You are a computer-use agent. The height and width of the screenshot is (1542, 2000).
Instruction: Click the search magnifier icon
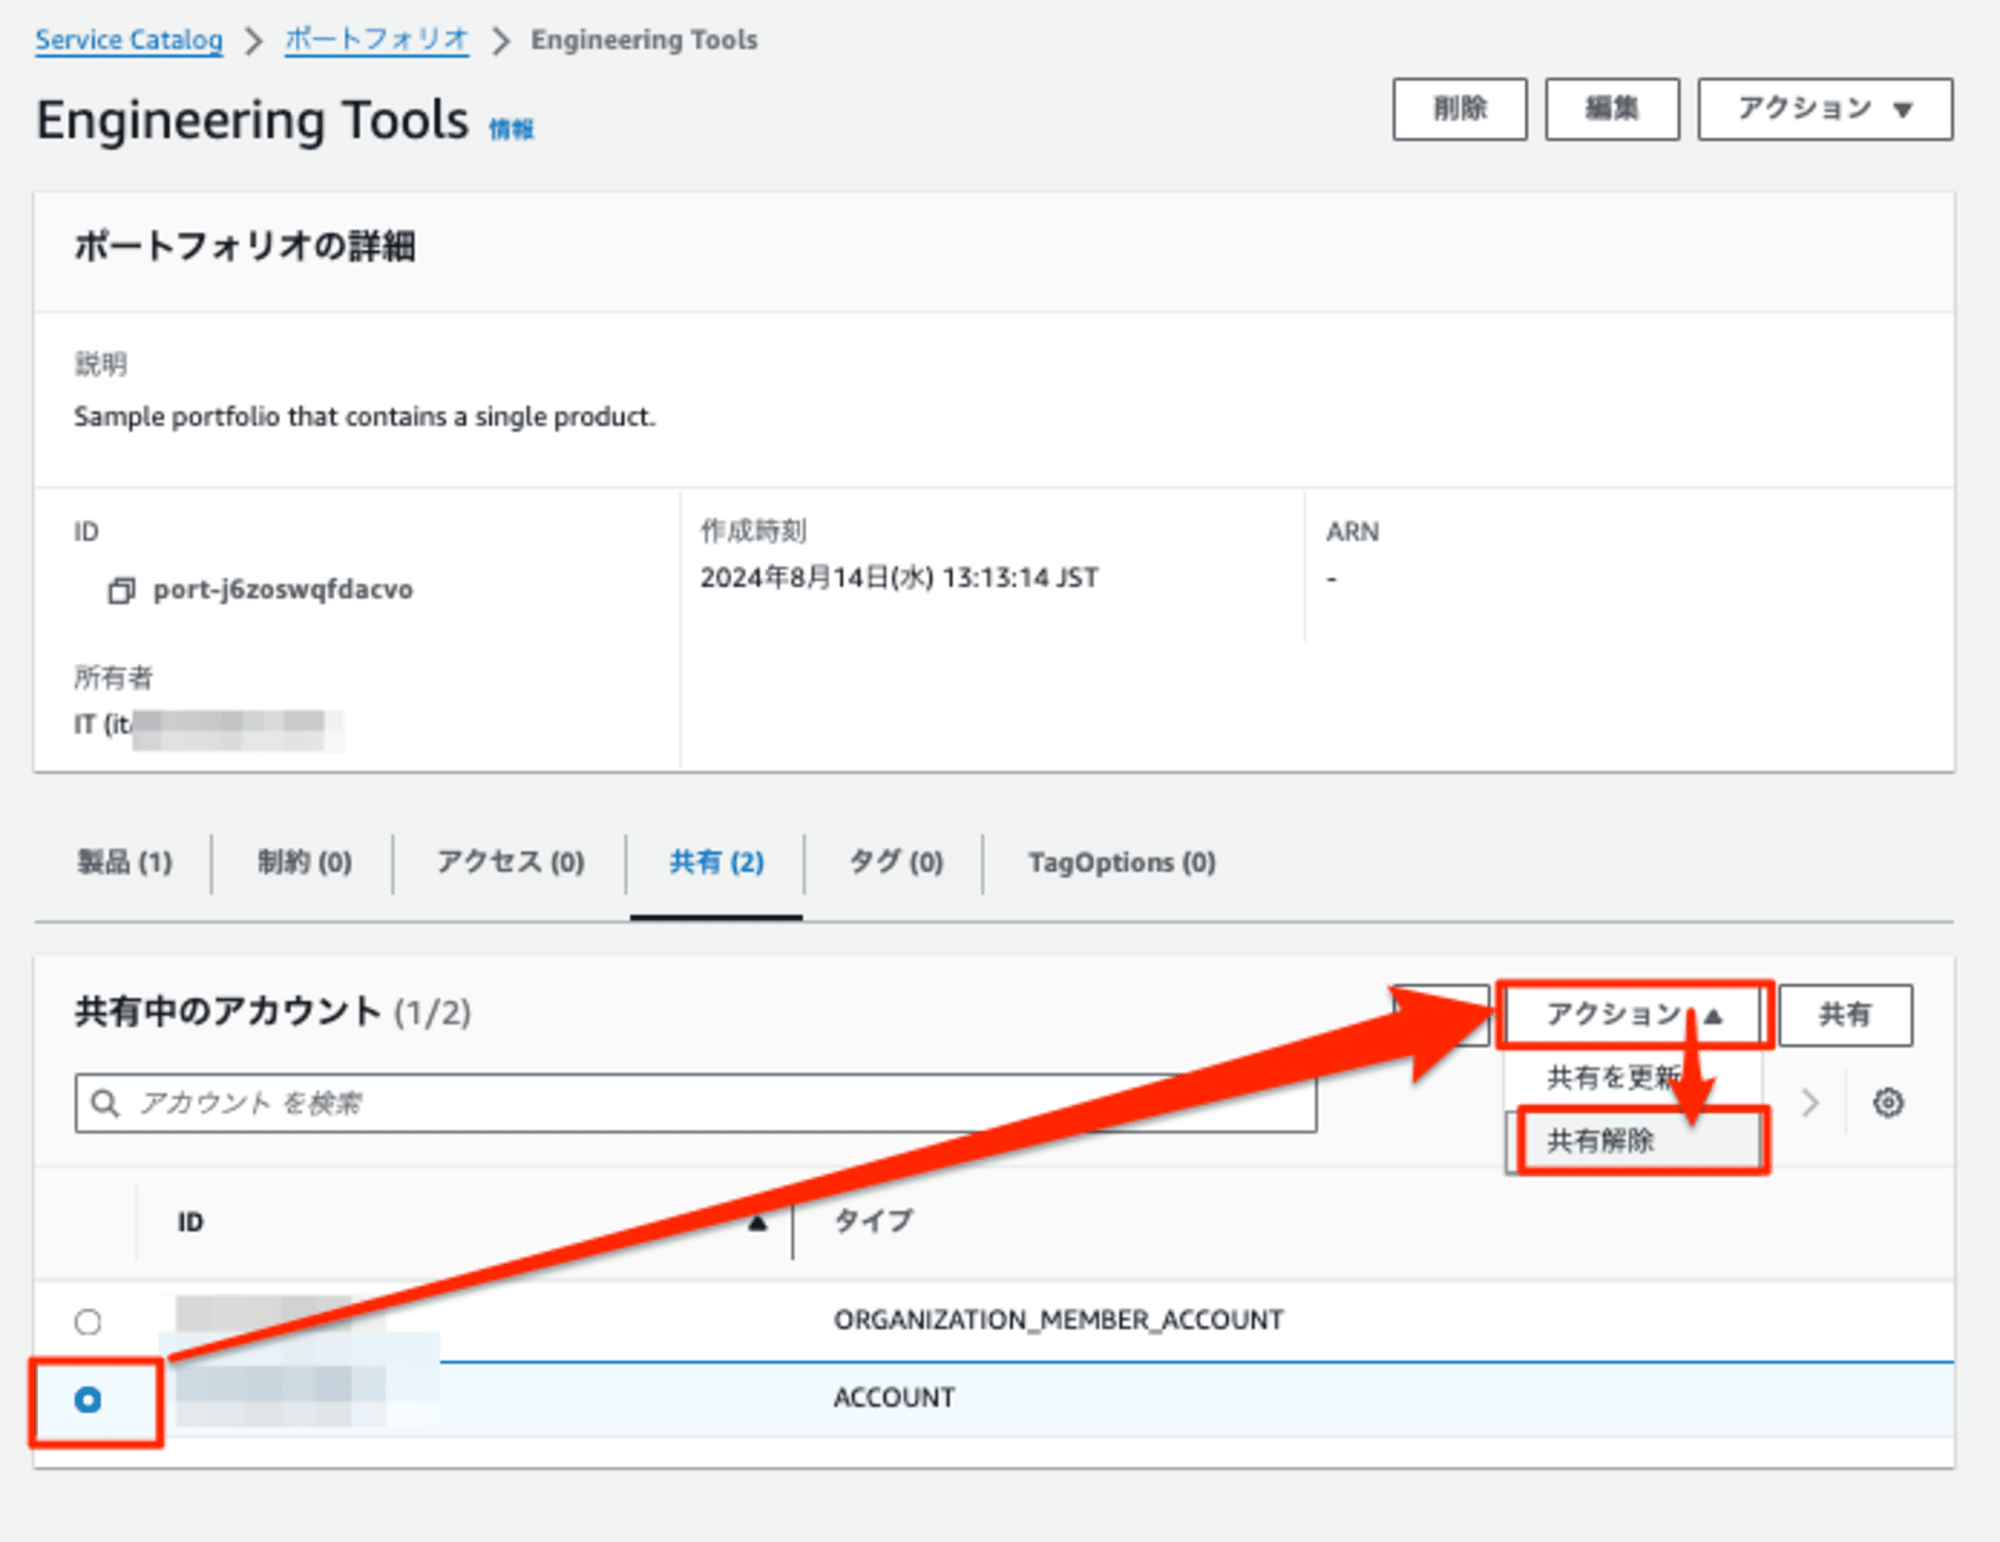coord(105,1102)
